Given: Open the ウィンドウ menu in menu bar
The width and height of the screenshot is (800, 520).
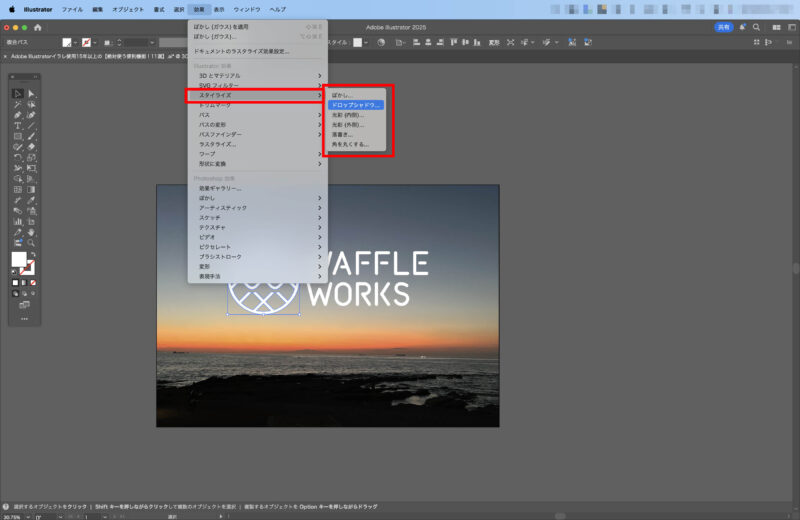Looking at the screenshot, I should pyautogui.click(x=246, y=8).
